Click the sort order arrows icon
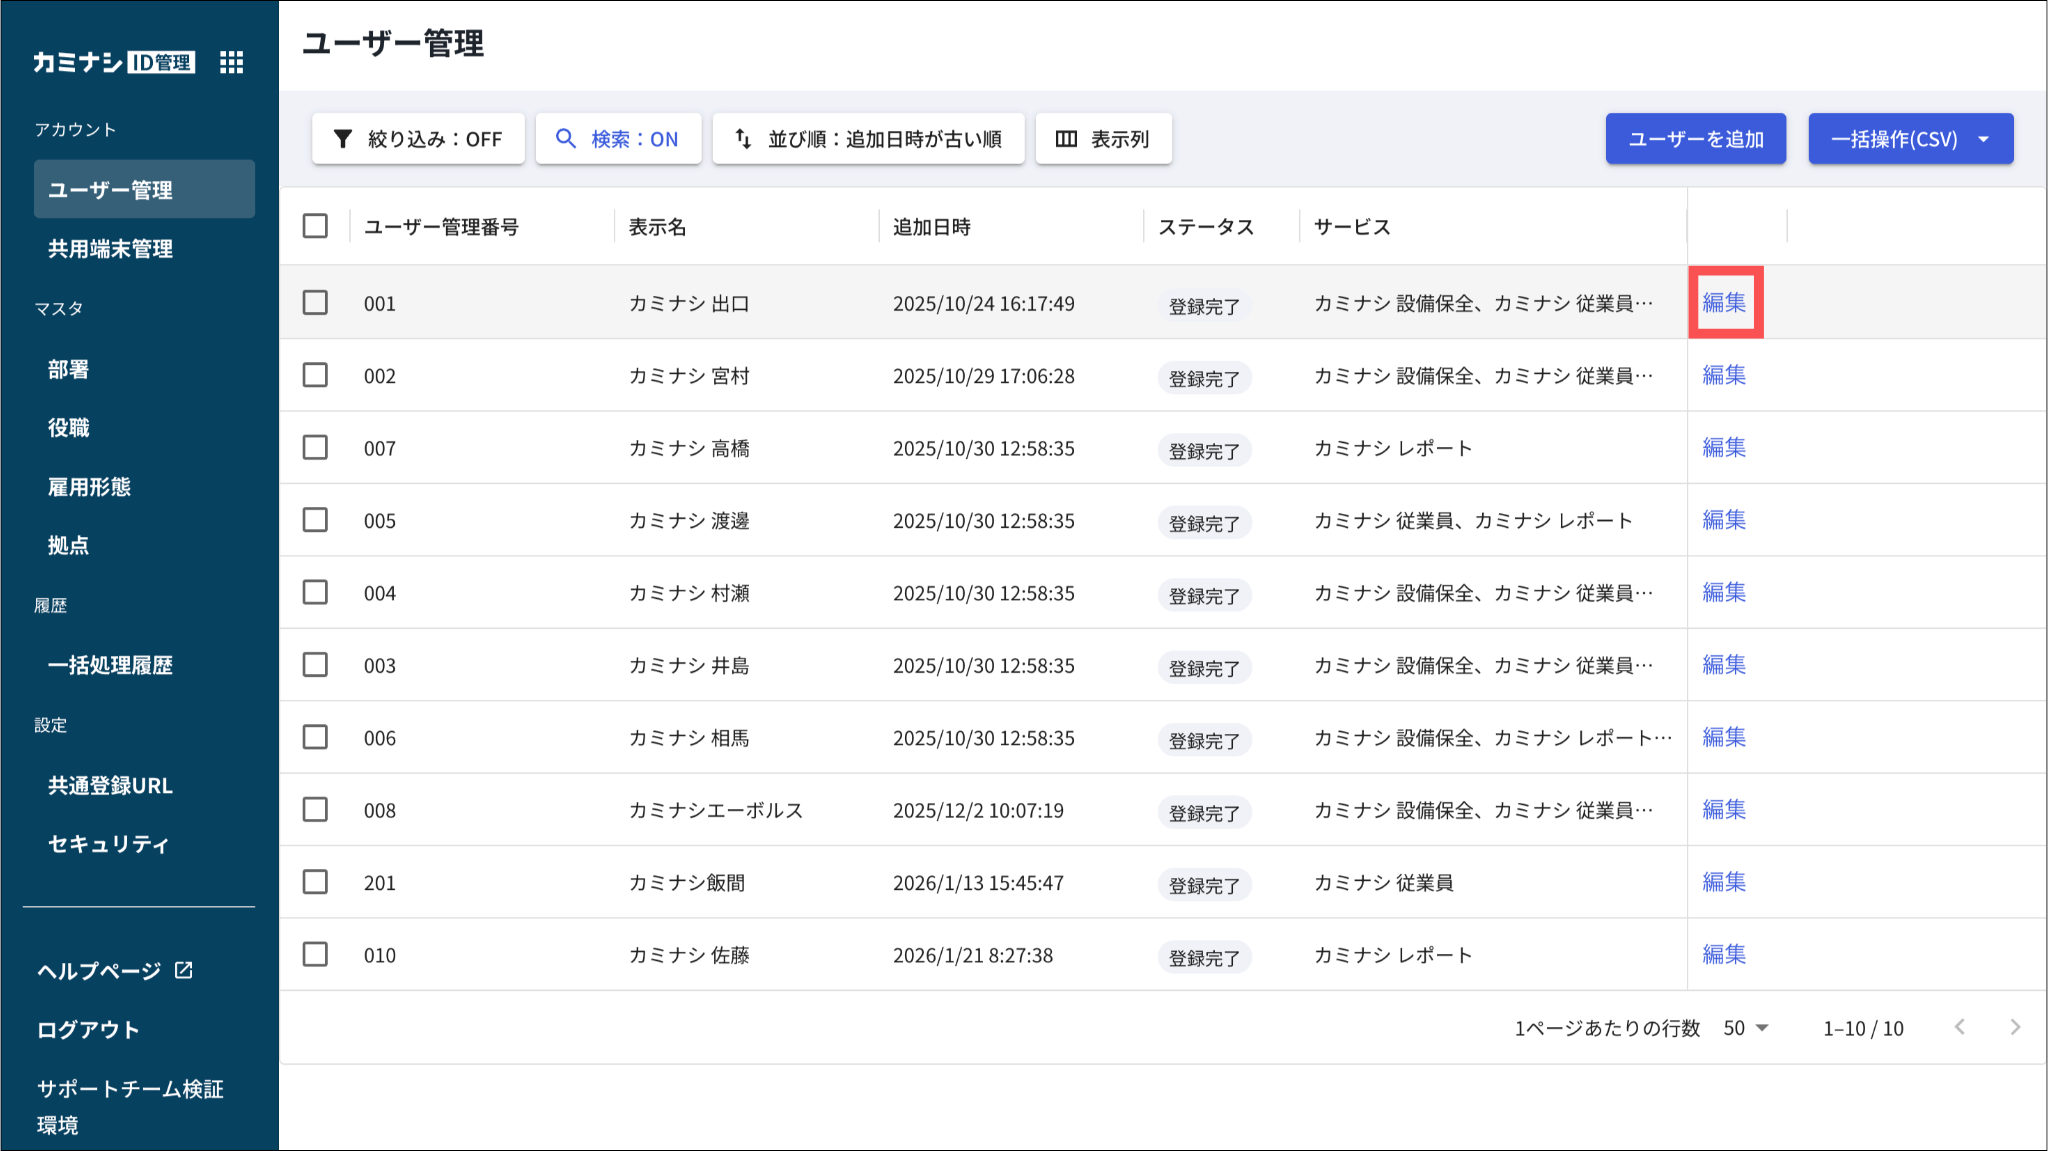The width and height of the screenshot is (2048, 1151). (x=743, y=139)
